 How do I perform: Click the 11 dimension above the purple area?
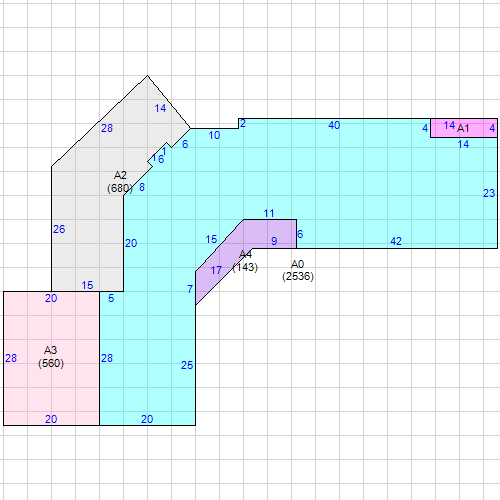[x=269, y=213]
